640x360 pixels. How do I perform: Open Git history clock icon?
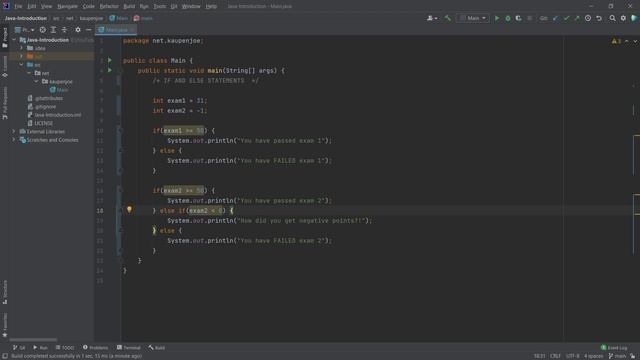(588, 18)
